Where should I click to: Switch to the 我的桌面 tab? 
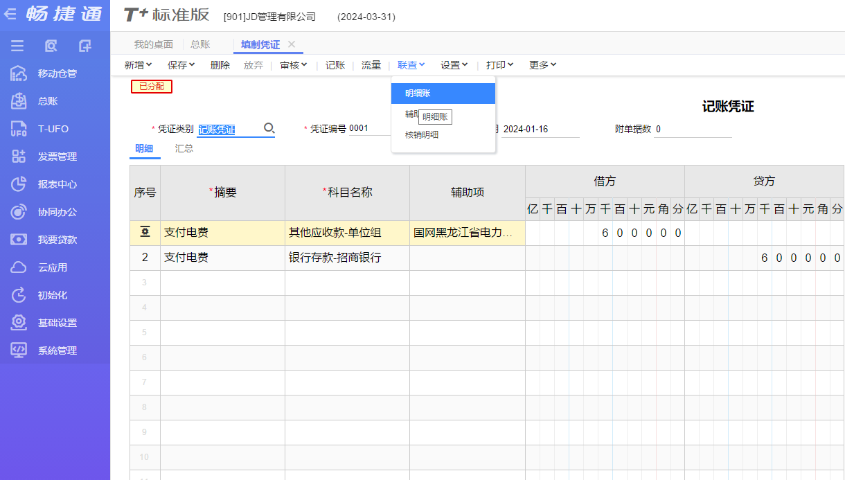pyautogui.click(x=153, y=45)
